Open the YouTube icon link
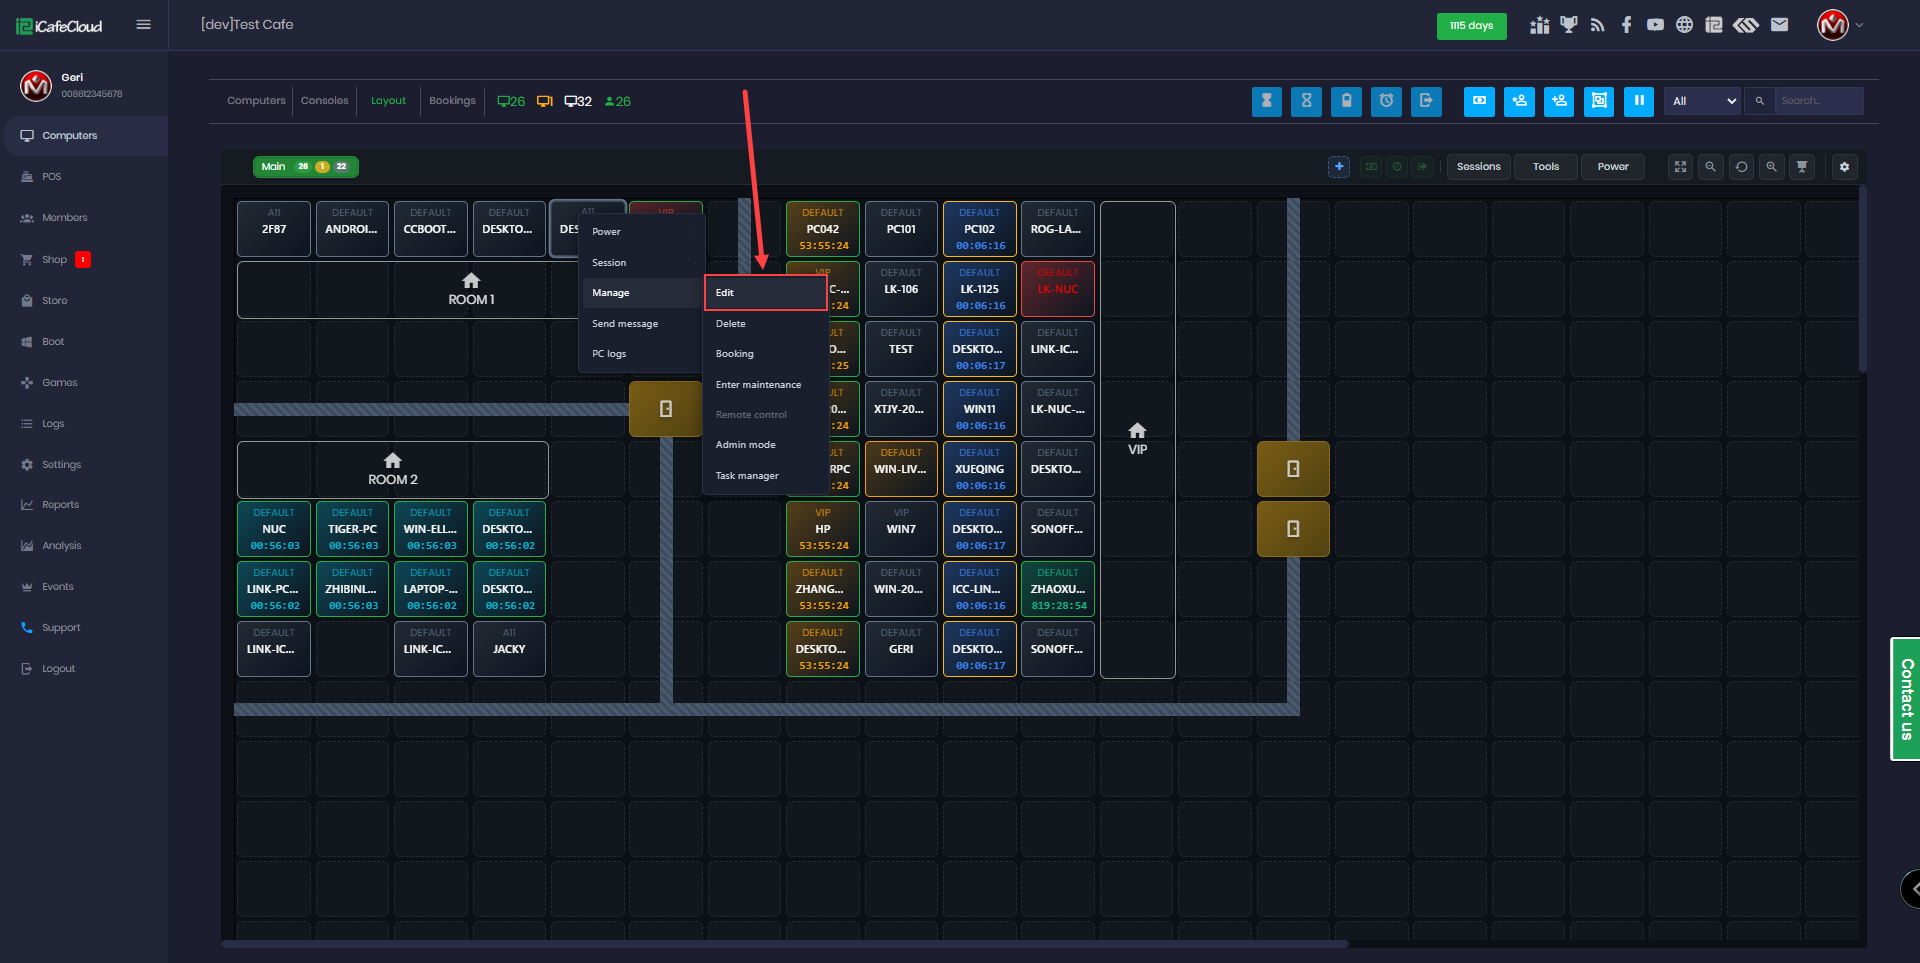Image resolution: width=1920 pixels, height=963 pixels. (1655, 25)
